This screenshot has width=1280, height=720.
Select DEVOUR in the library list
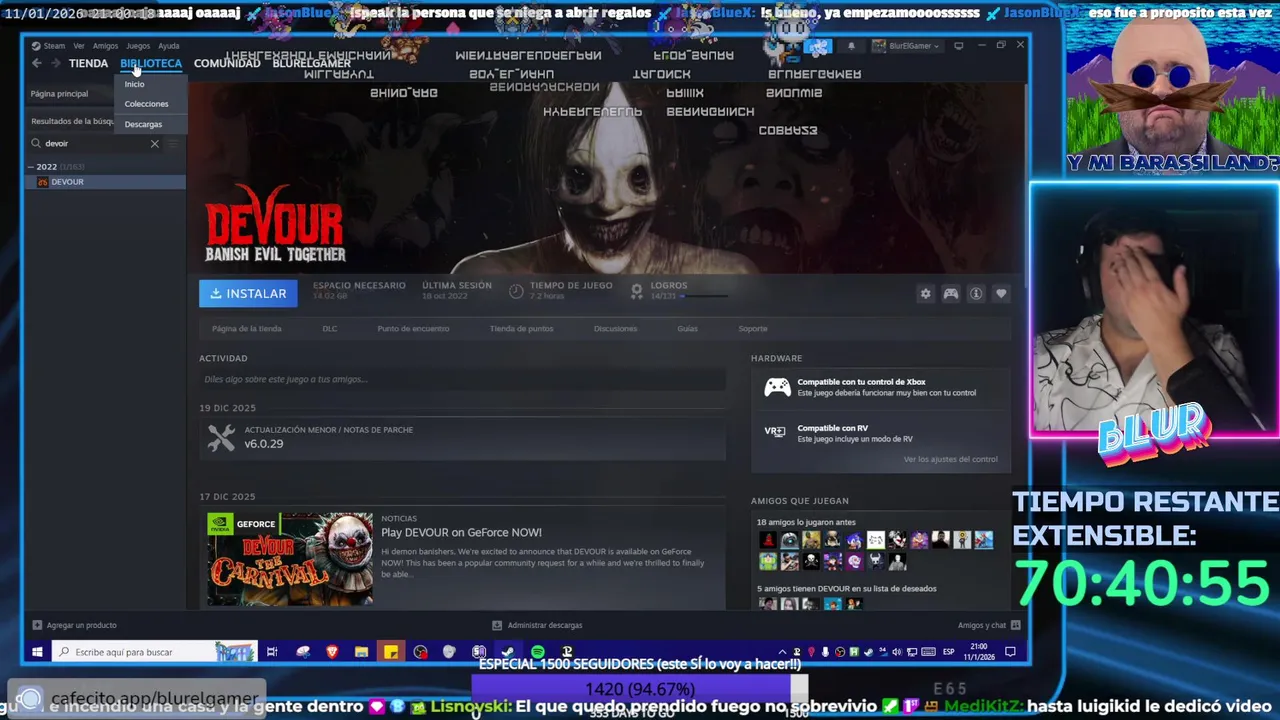(x=105, y=182)
